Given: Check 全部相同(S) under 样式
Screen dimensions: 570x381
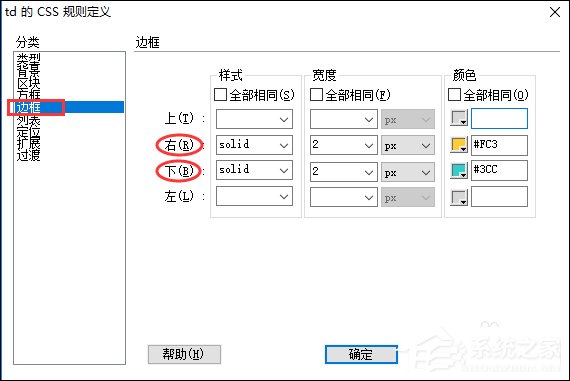Looking at the screenshot, I should tap(220, 95).
